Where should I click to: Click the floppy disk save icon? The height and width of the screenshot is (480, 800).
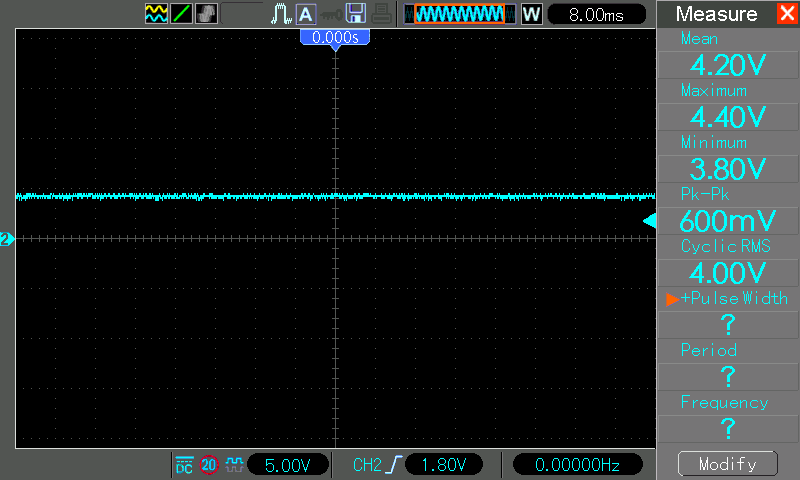pos(355,14)
